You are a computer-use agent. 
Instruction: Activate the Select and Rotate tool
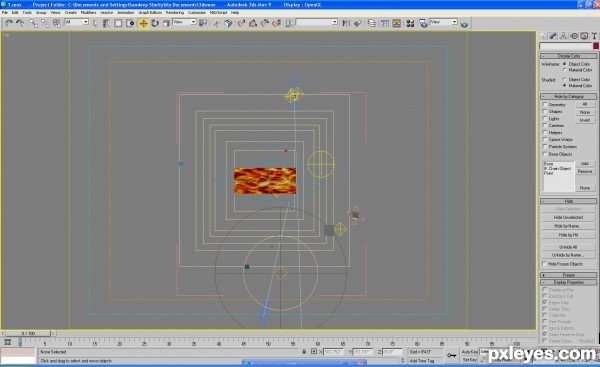point(155,23)
